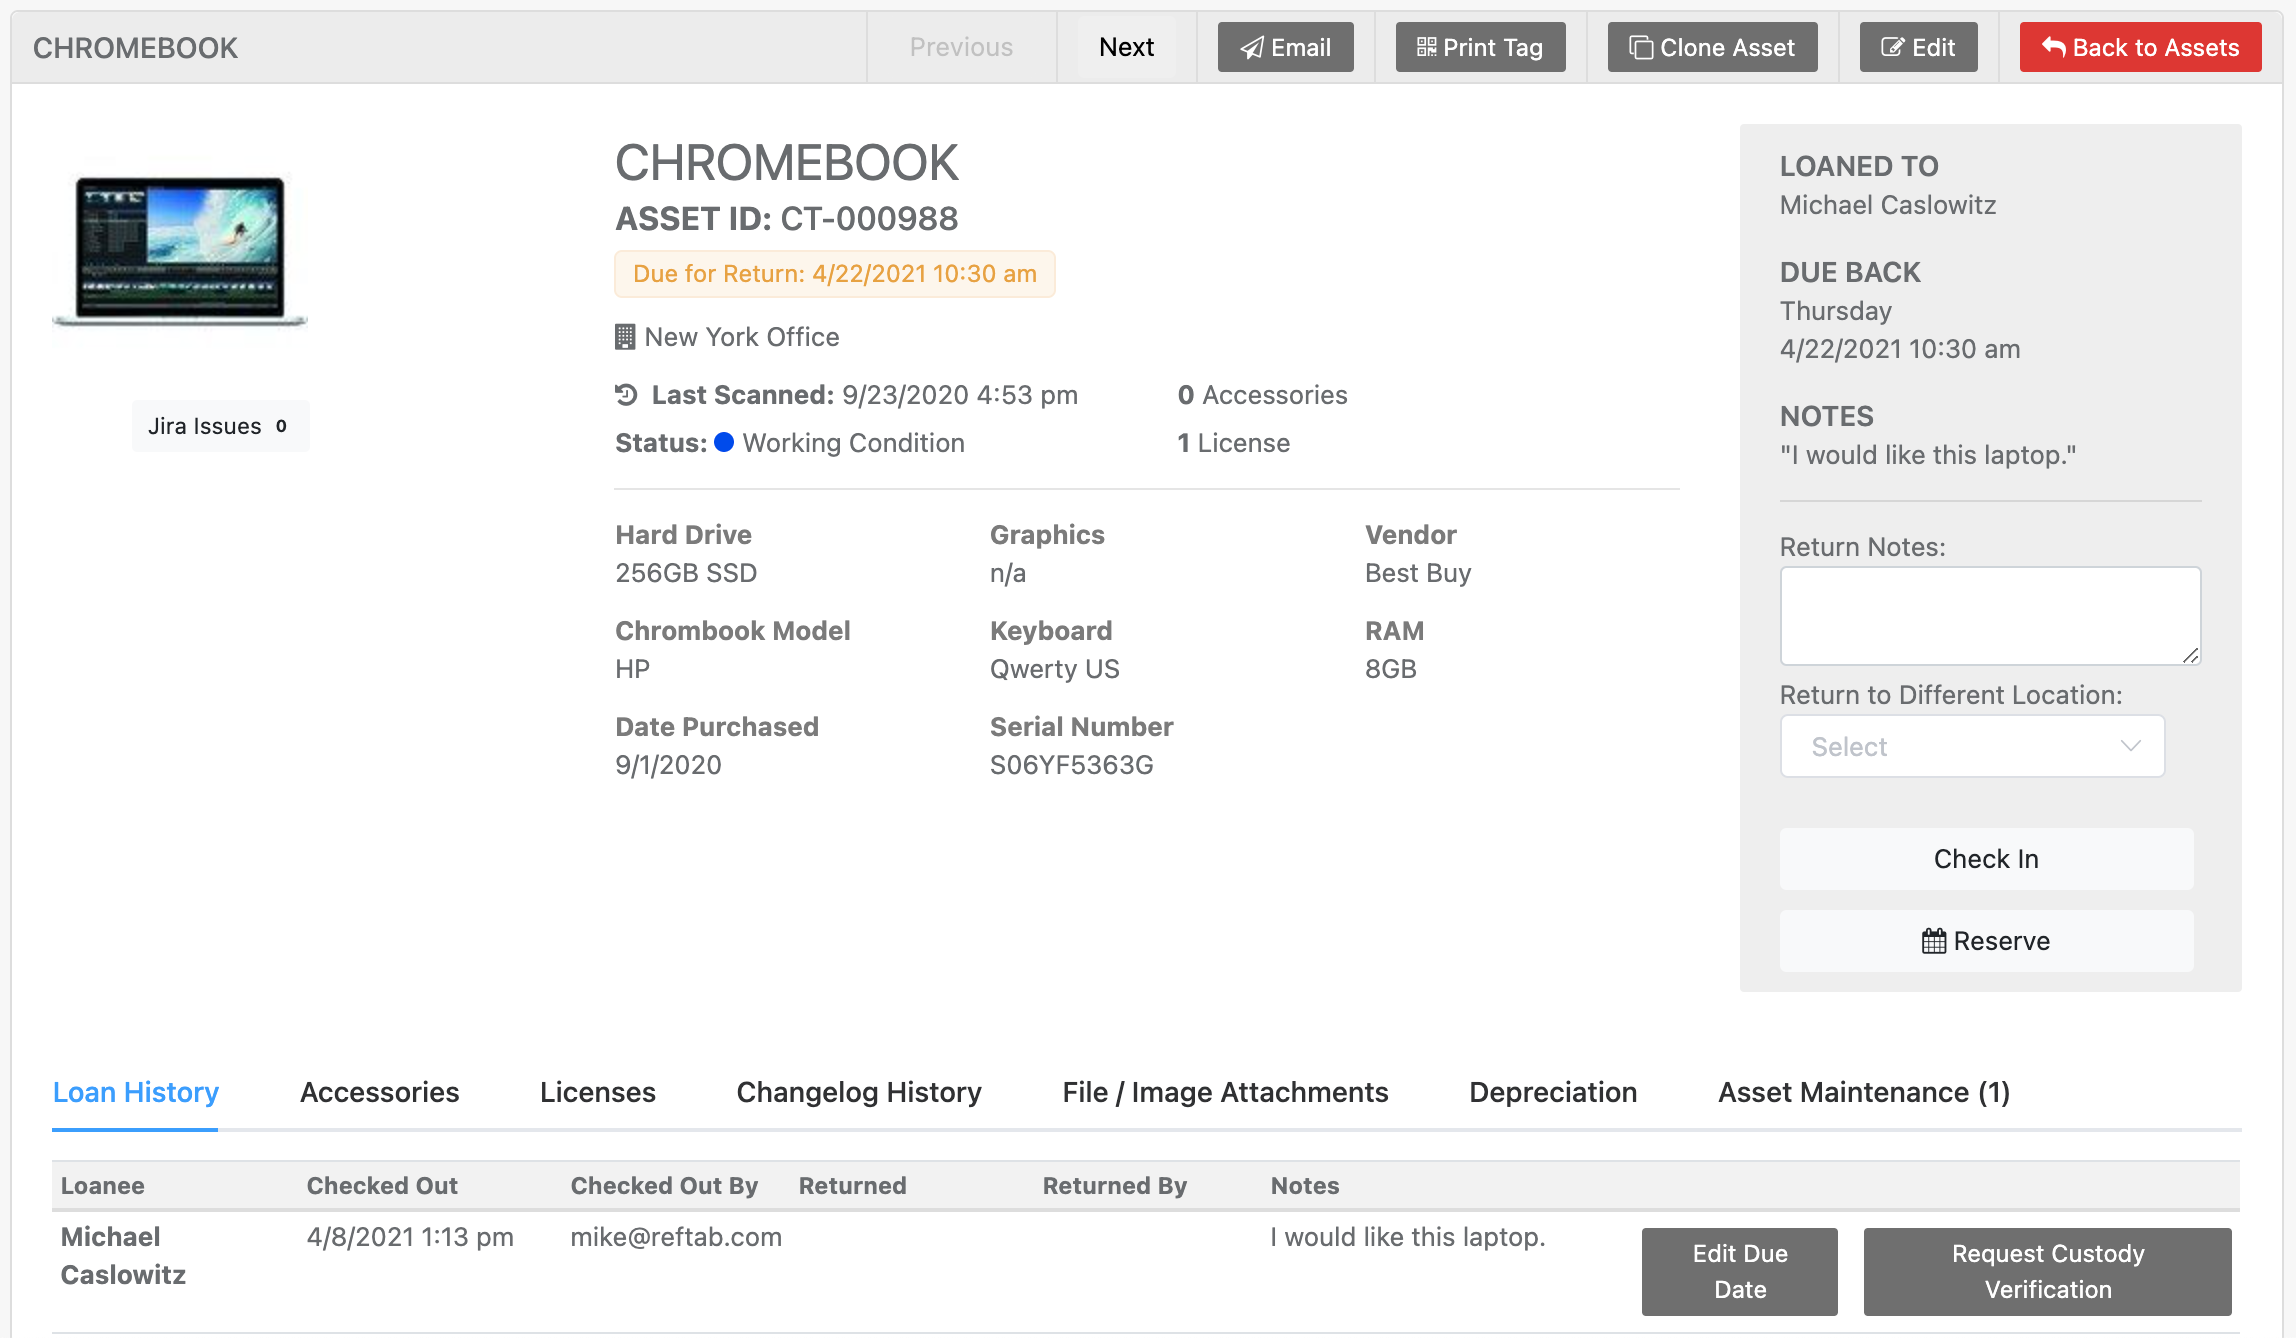Open Print Tag QR option
This screenshot has height=1338, width=2296.
click(1480, 47)
